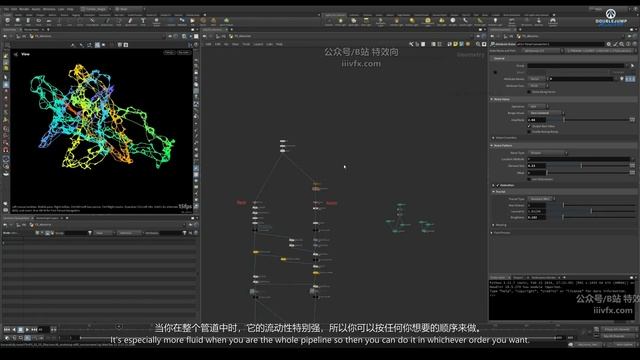Open the Range Values dropdown
The image size is (640, 360).
[x=546, y=113]
